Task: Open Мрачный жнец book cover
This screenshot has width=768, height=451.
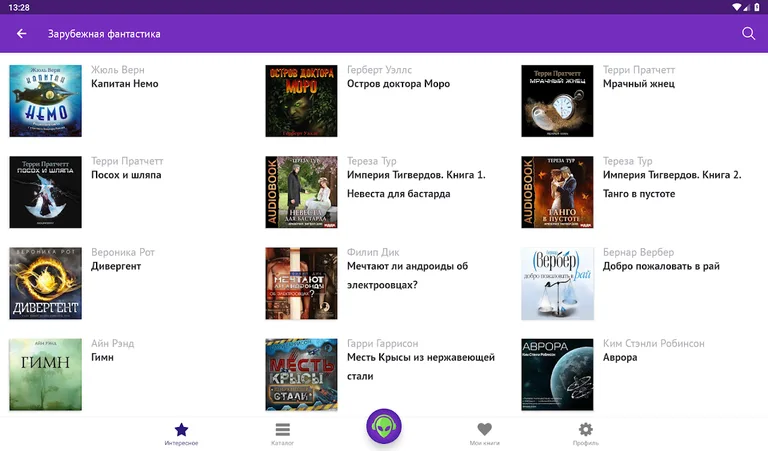Action: coord(557,101)
